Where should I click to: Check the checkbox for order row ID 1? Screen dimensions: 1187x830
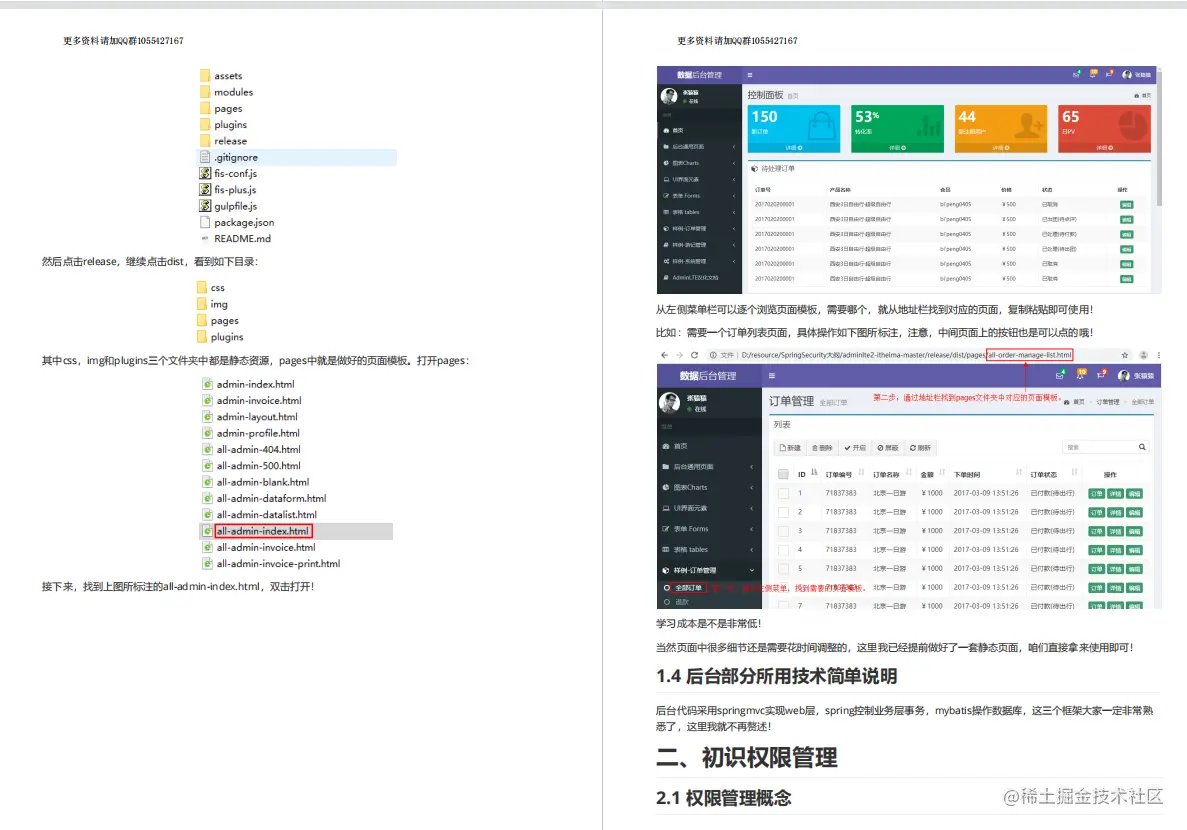tap(785, 491)
